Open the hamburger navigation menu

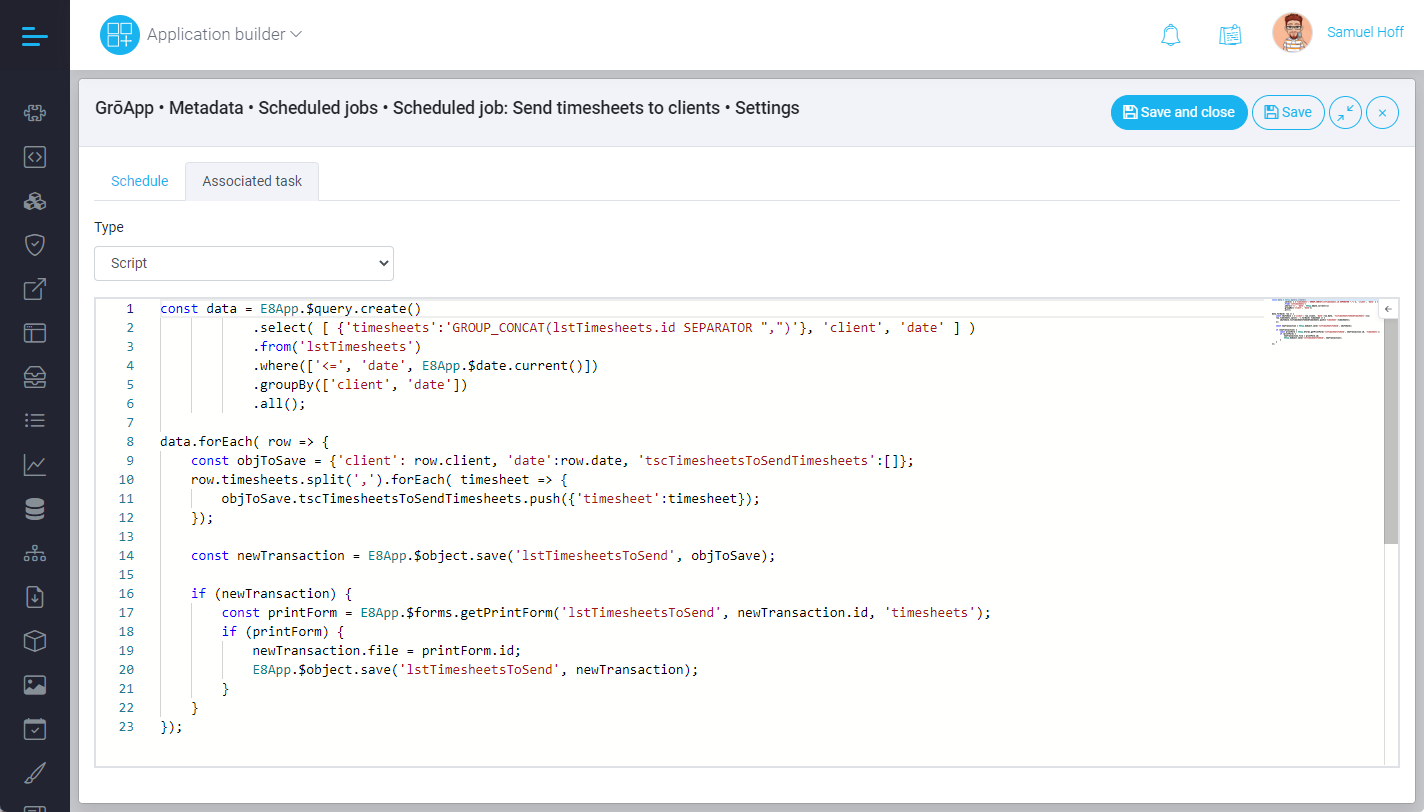tap(34, 37)
